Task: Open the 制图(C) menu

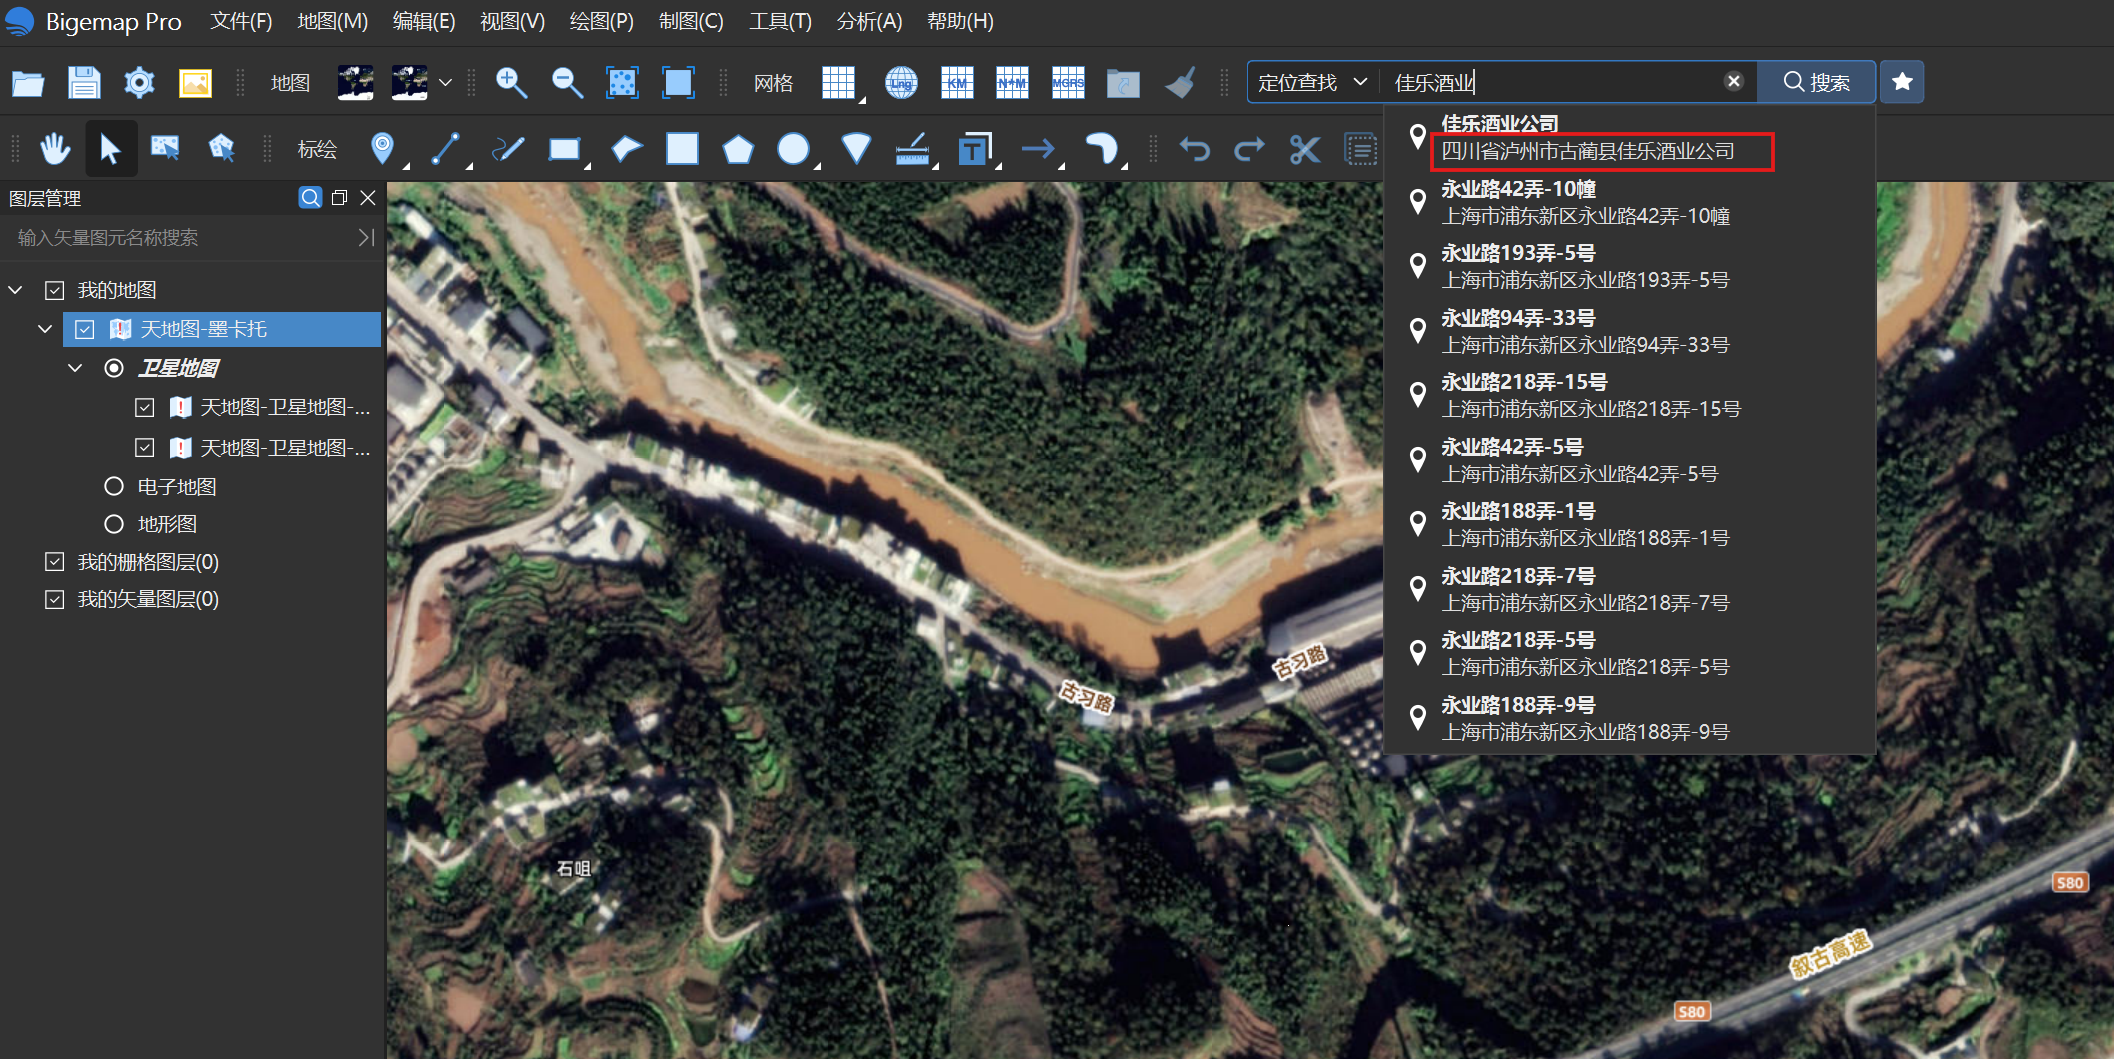Action: coord(691,21)
